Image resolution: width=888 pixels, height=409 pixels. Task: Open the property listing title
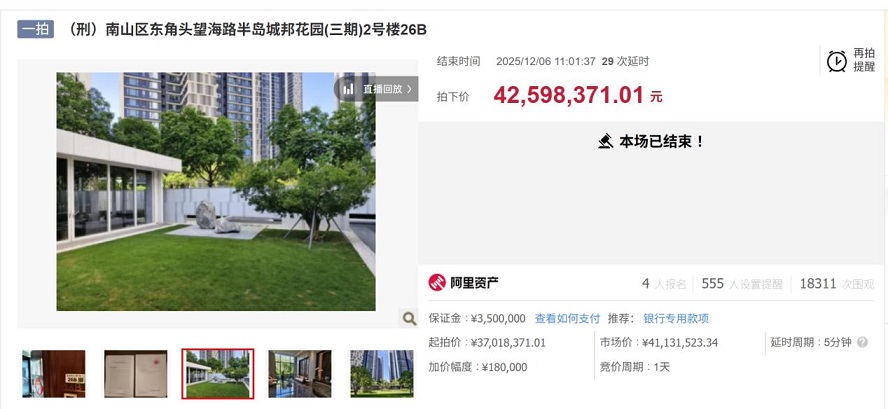pyautogui.click(x=247, y=29)
